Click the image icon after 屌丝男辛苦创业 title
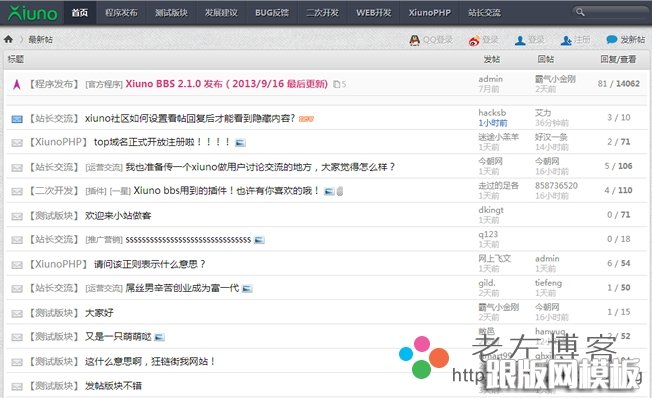The width and height of the screenshot is (652, 398). (x=247, y=289)
